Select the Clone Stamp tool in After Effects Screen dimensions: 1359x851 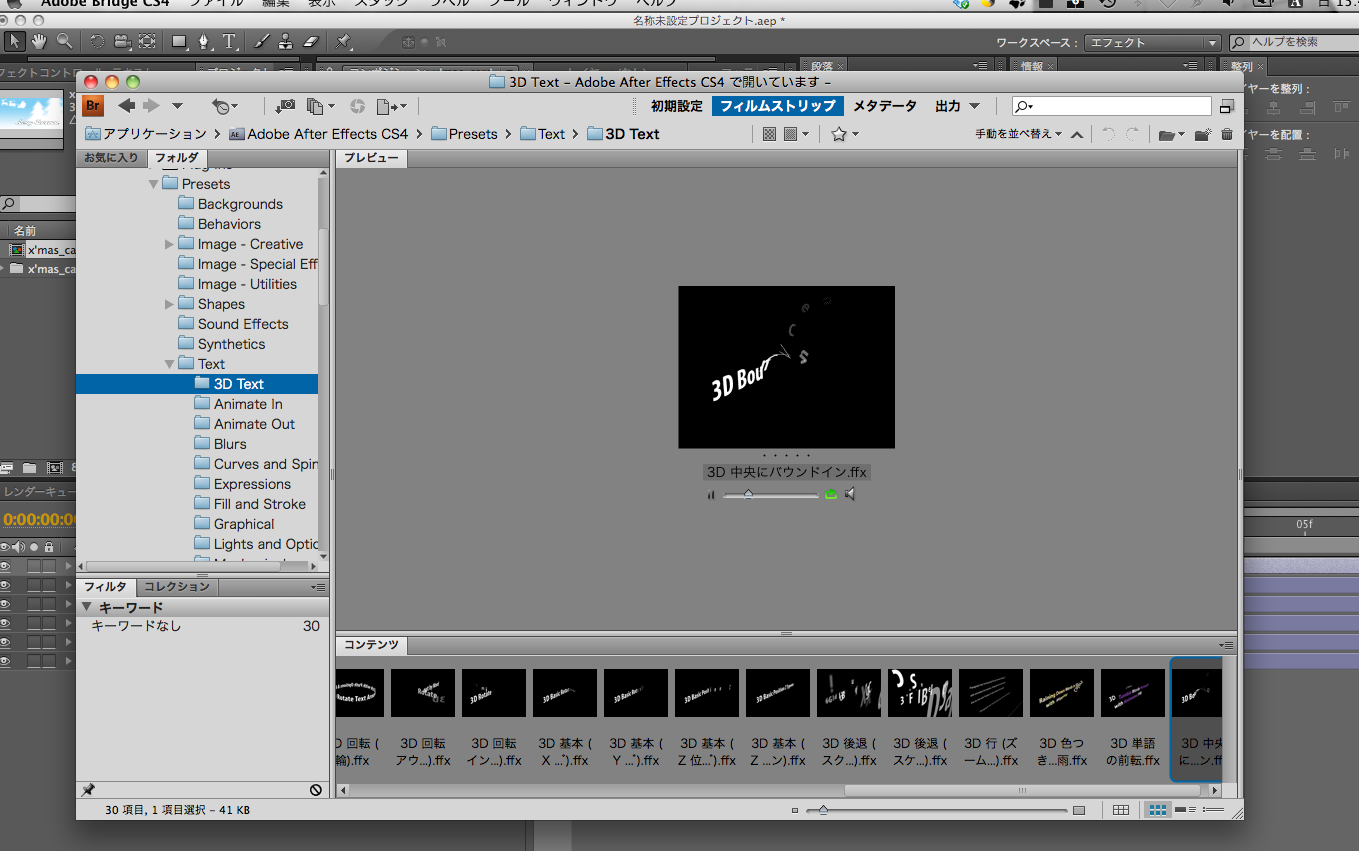(x=285, y=41)
